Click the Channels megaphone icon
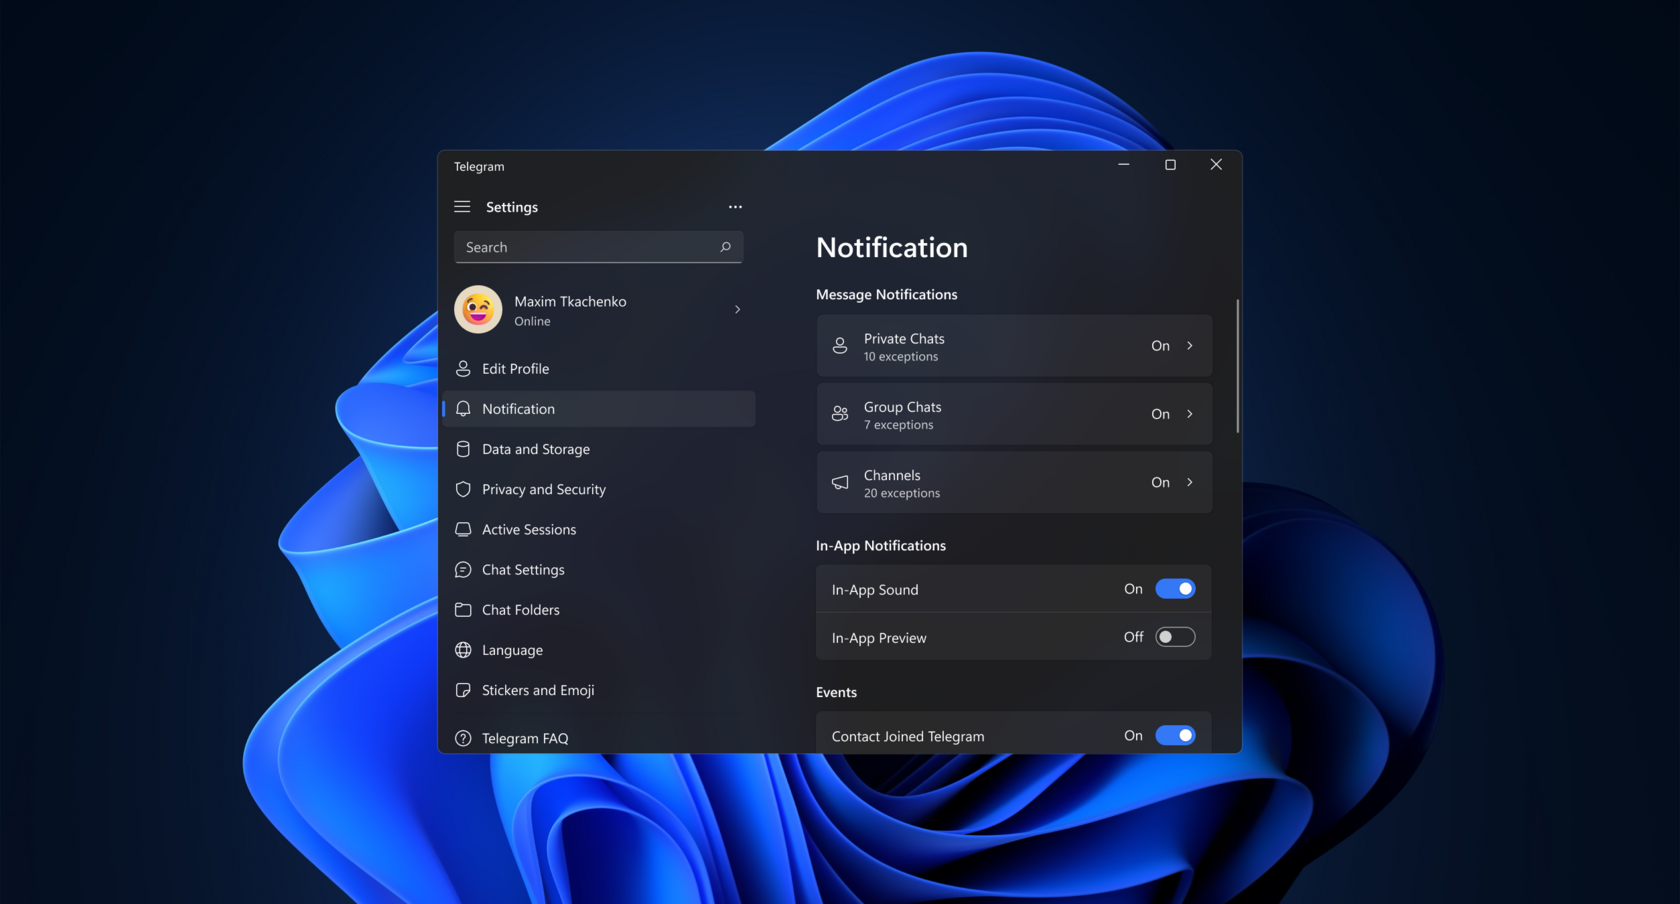The width and height of the screenshot is (1680, 904). coord(840,482)
